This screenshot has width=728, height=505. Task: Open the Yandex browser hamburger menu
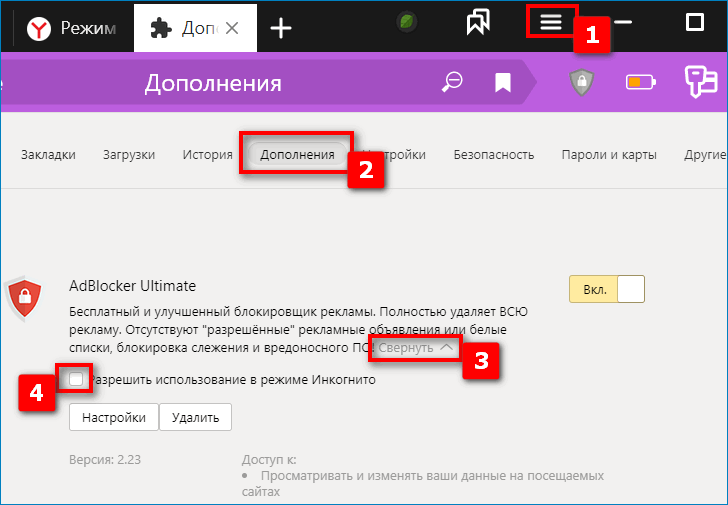coord(551,21)
